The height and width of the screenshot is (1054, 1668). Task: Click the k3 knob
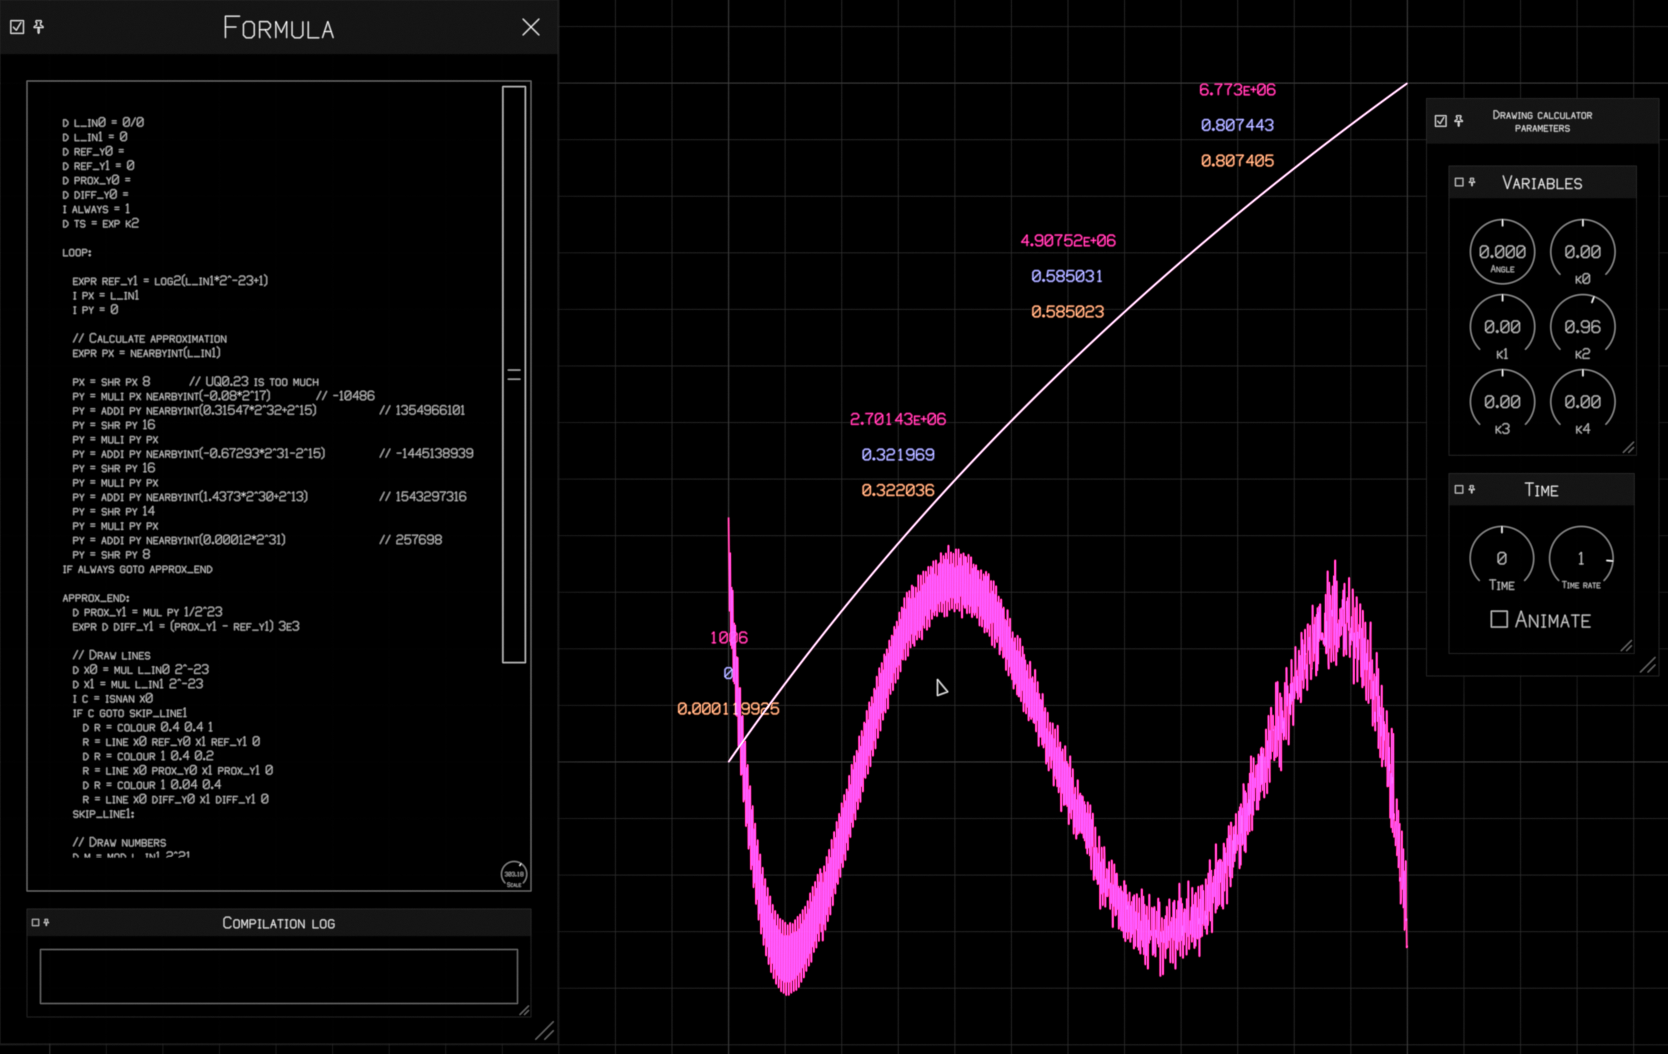point(1502,401)
